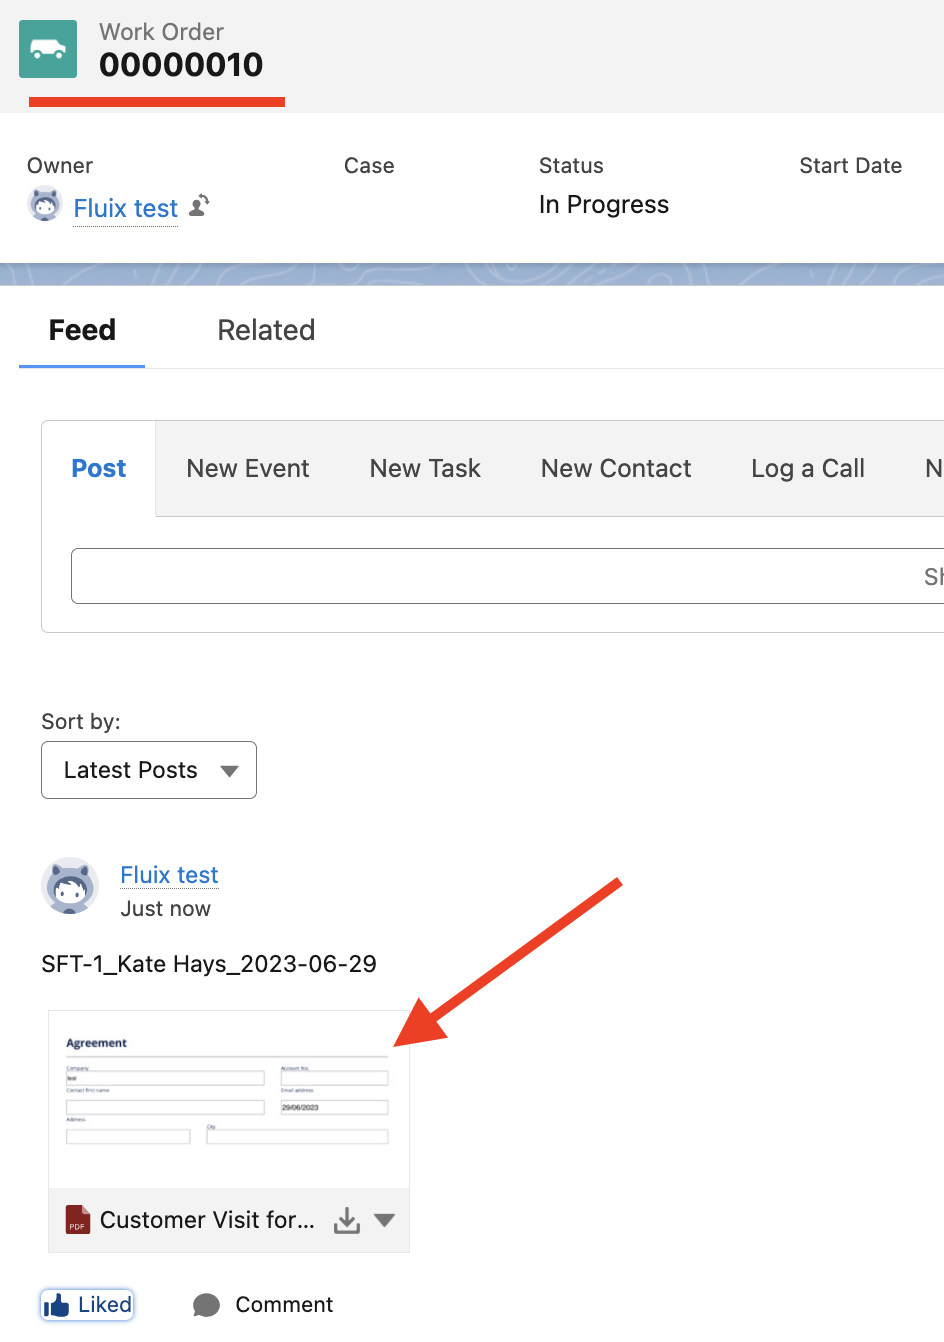This screenshot has height=1342, width=944.
Task: Open the Latest Posts sort dropdown
Action: (x=149, y=770)
